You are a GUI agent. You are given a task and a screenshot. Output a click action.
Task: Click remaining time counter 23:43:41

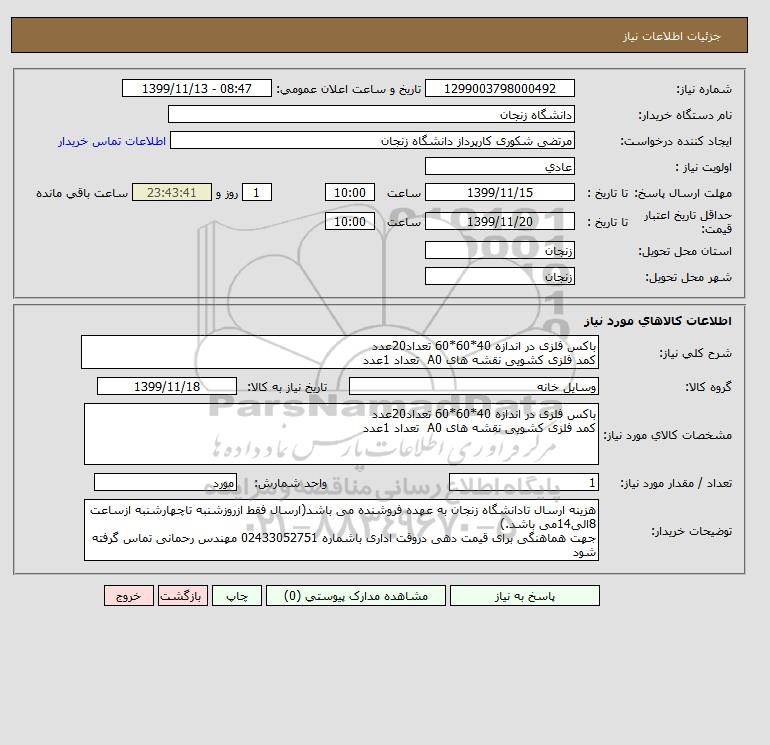[x=172, y=193]
